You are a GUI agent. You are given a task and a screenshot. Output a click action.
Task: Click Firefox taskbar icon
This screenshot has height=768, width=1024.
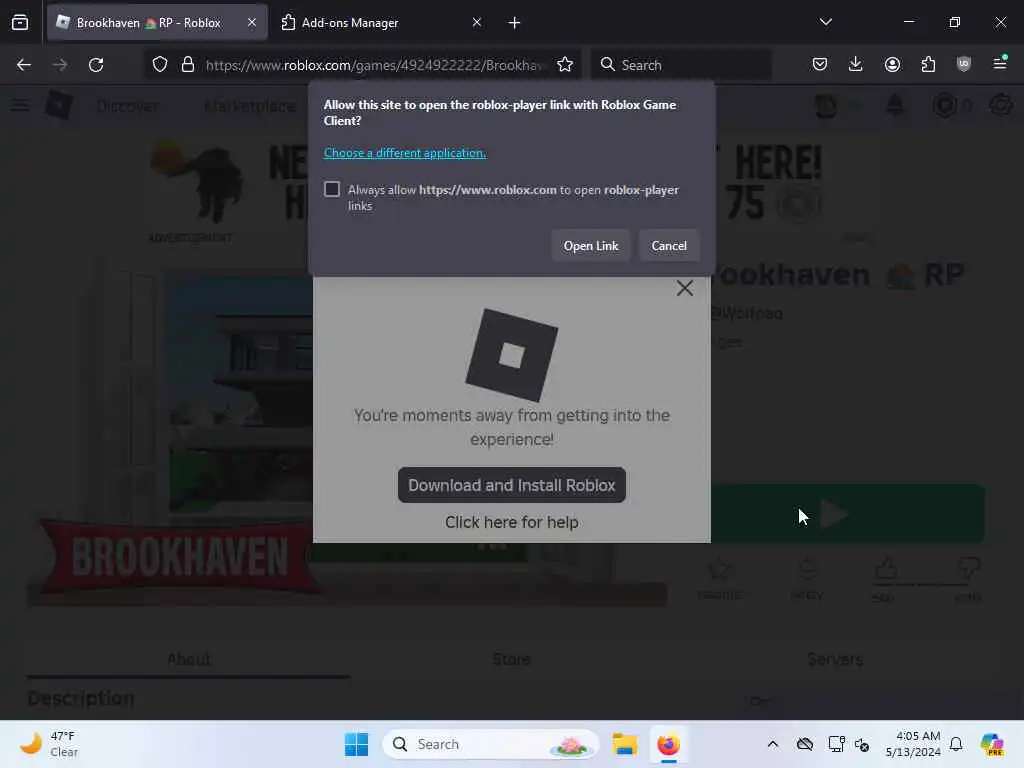point(668,744)
